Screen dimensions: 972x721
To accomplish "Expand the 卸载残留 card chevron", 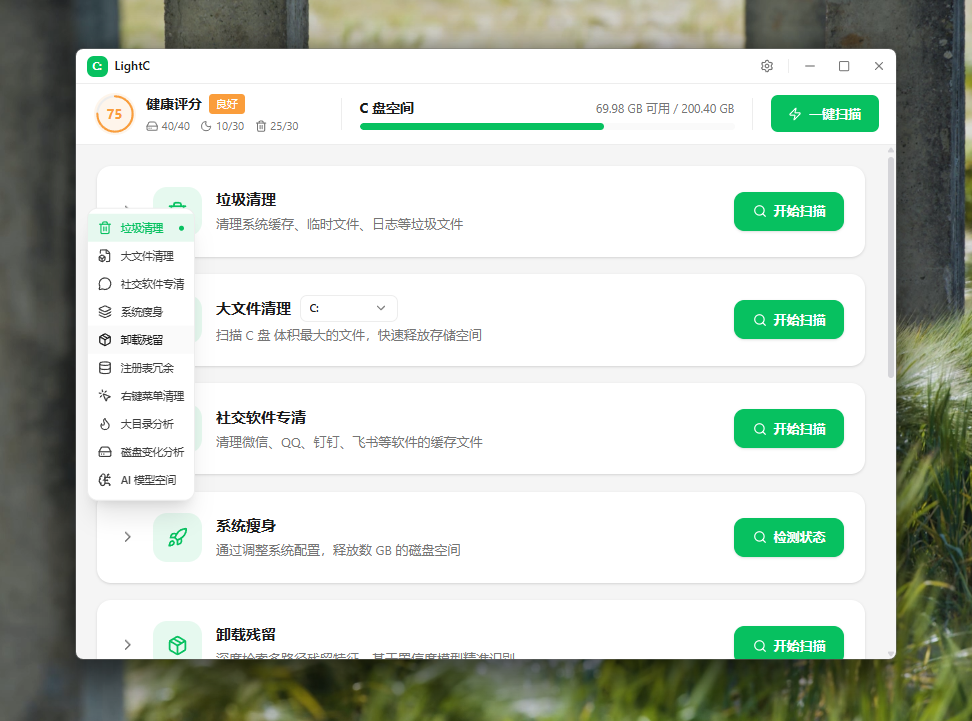I will coord(127,645).
